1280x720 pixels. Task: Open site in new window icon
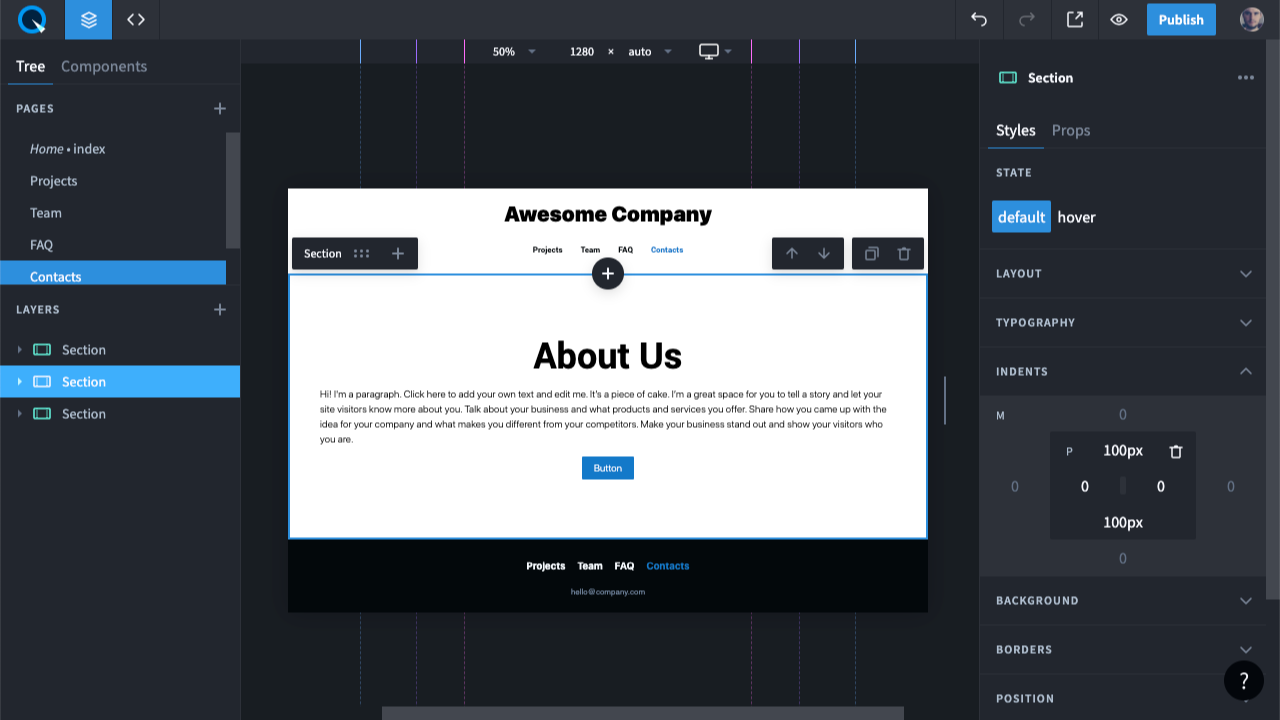1075,20
